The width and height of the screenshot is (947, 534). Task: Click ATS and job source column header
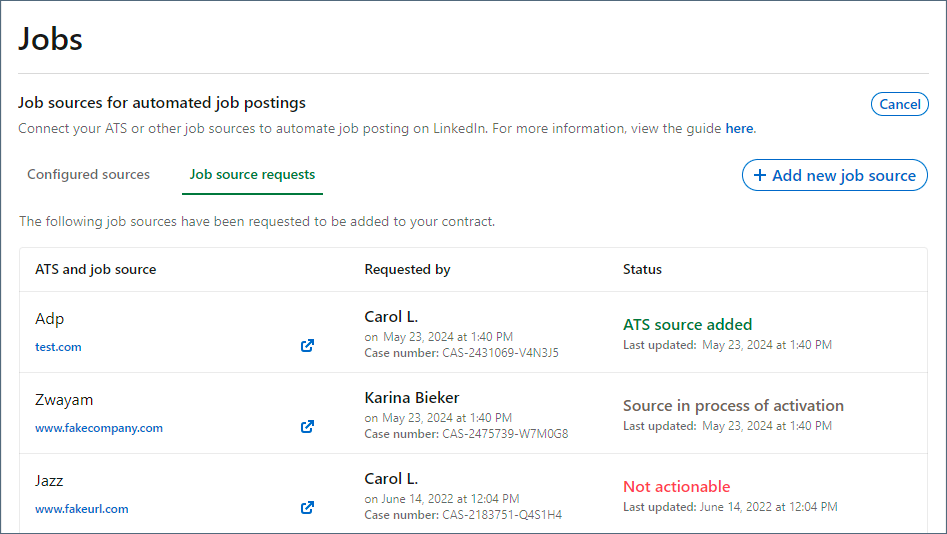[x=95, y=269]
